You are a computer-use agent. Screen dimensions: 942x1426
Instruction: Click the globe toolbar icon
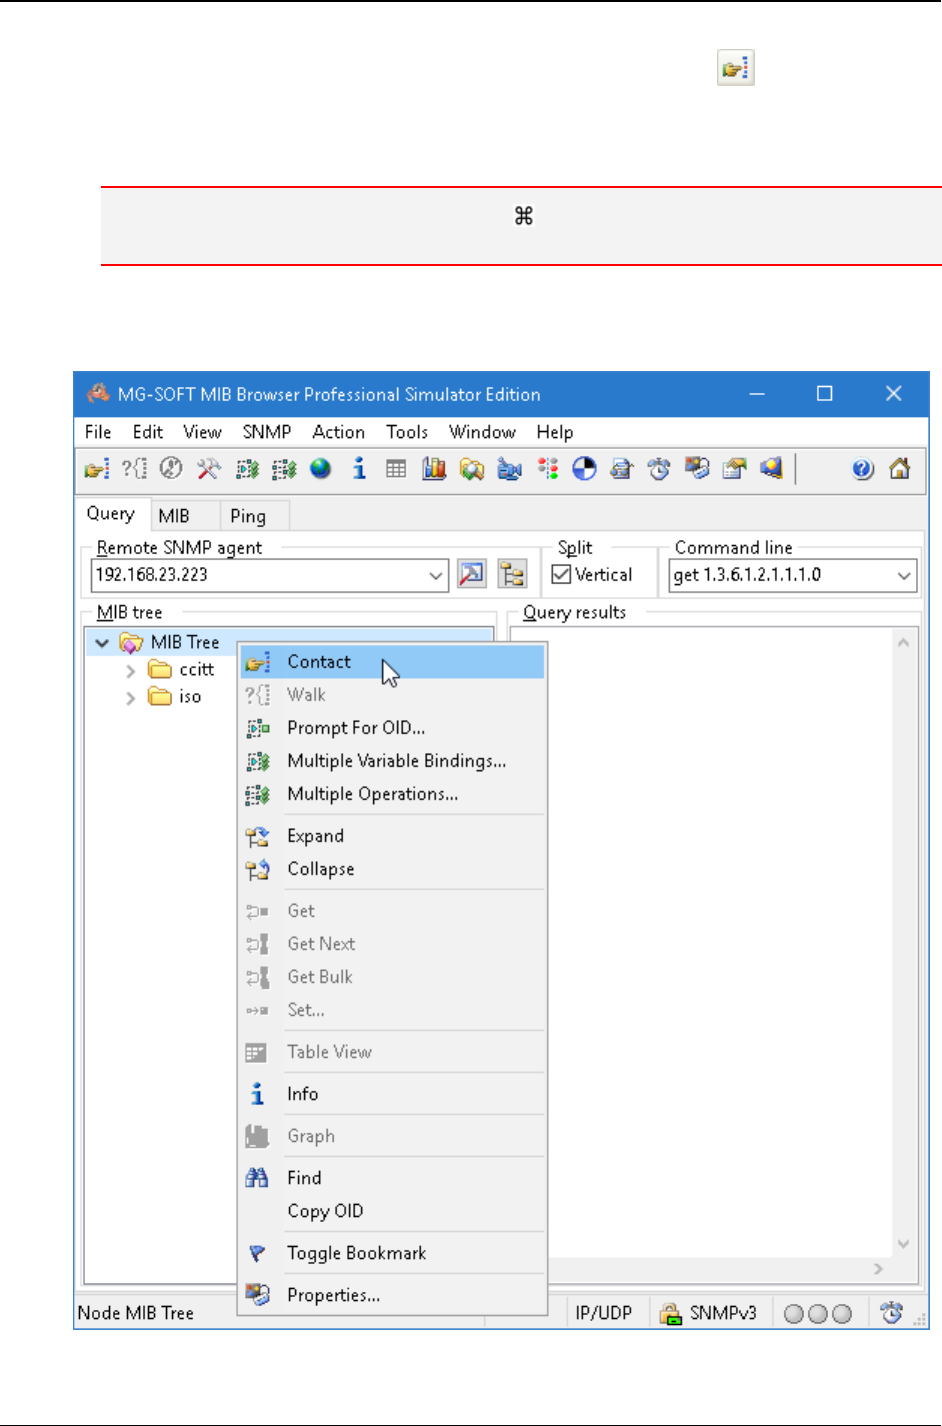(x=321, y=469)
